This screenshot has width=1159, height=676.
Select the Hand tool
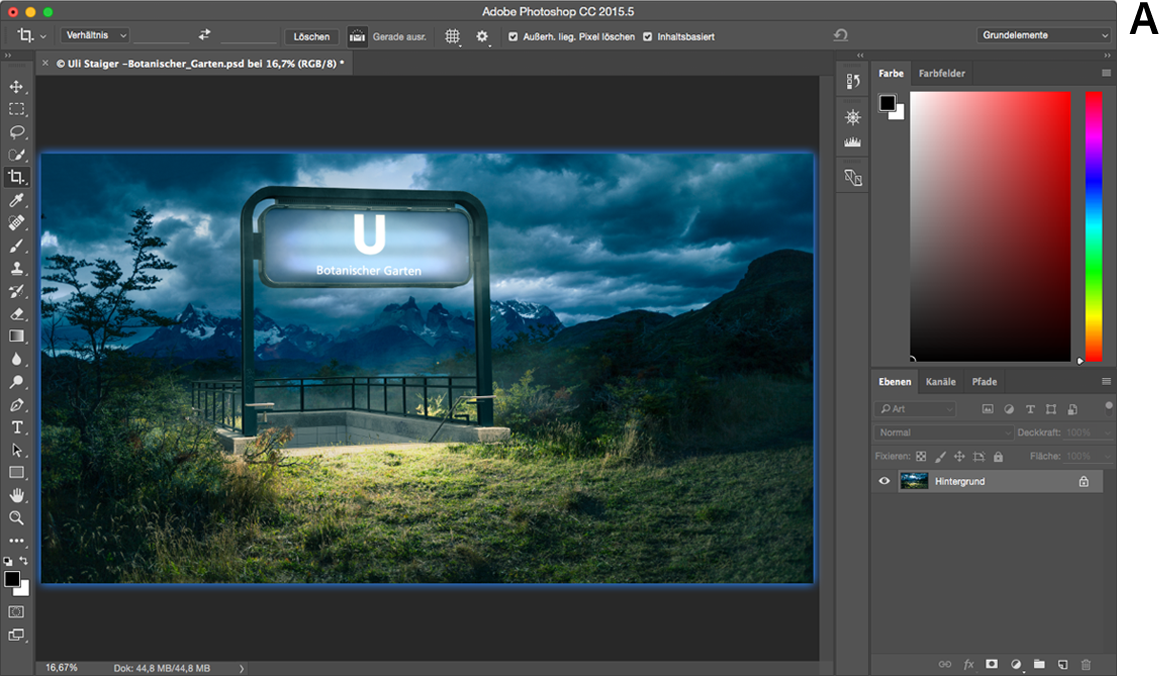point(16,495)
